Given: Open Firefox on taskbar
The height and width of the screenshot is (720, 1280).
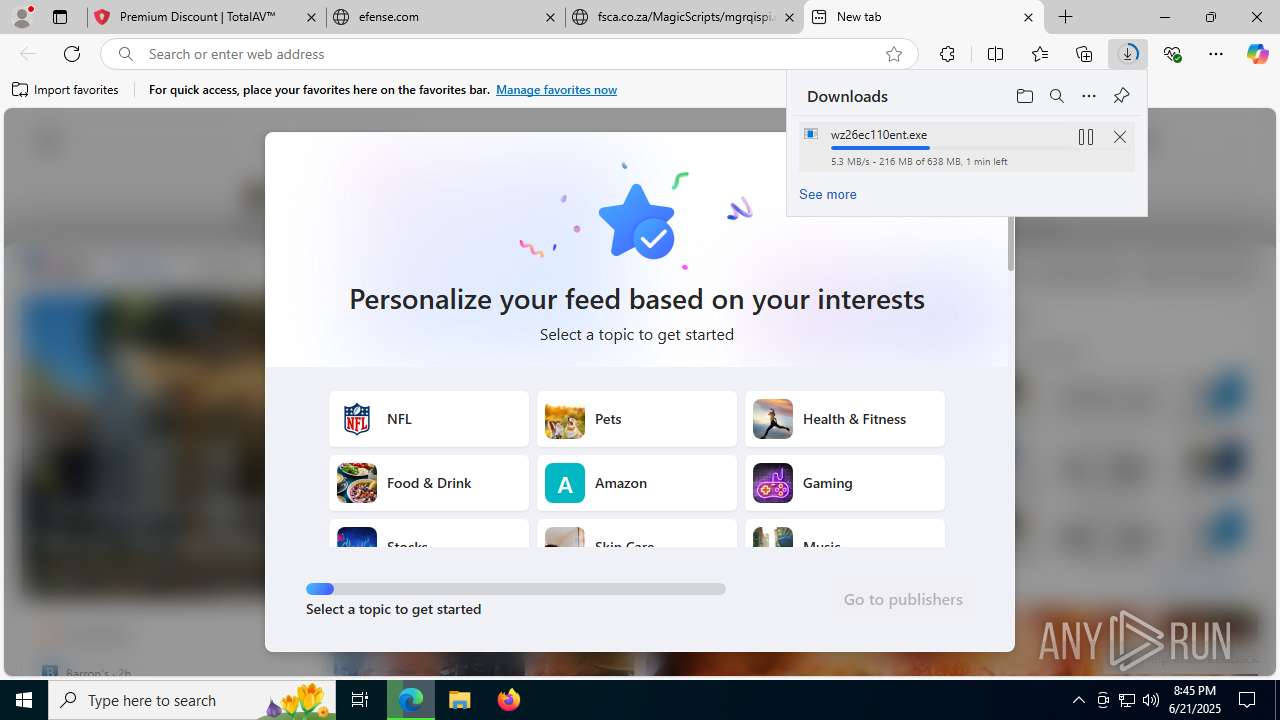Looking at the screenshot, I should (509, 700).
